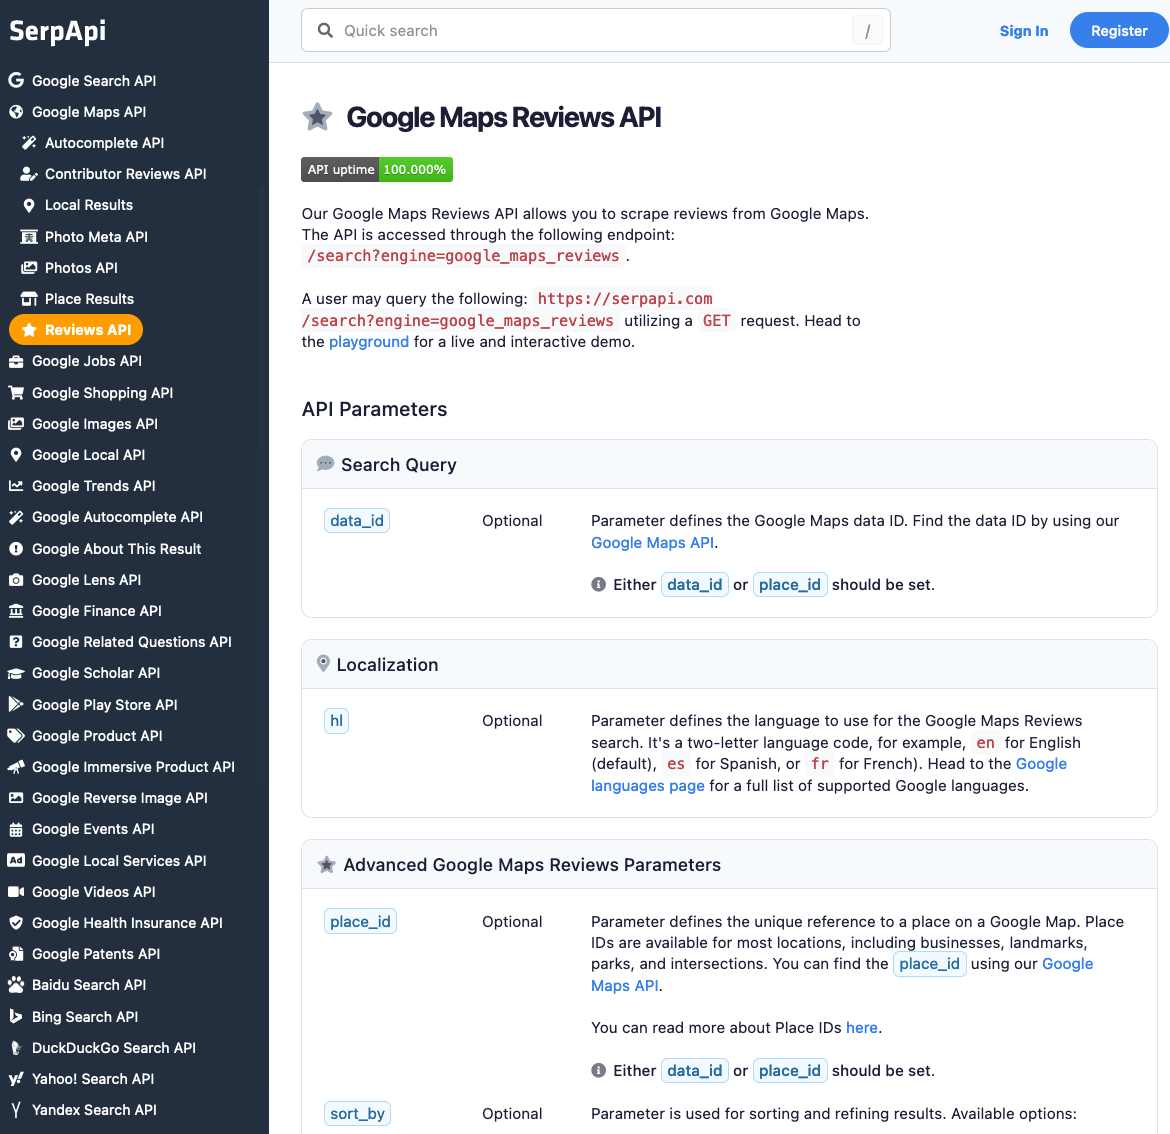Click the chart line icon beside Google Trends API
This screenshot has width=1170, height=1134.
coord(16,486)
